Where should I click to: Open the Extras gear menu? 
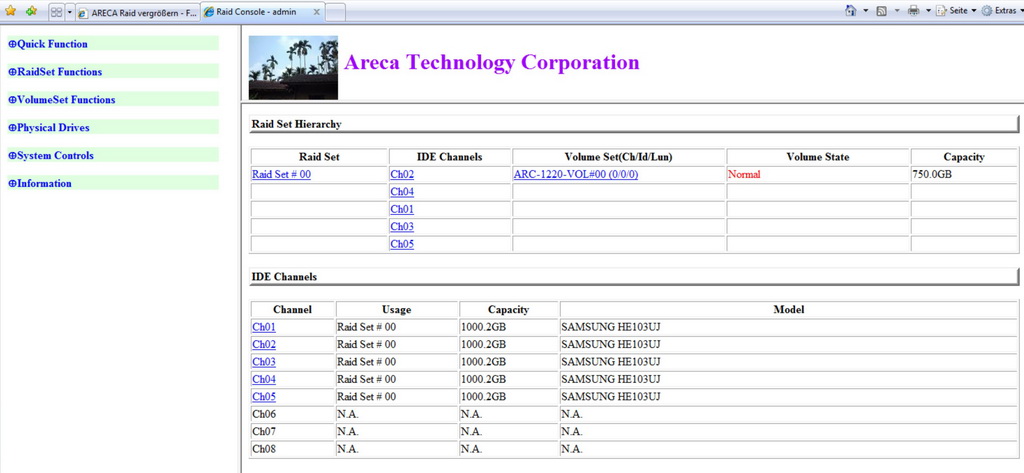click(999, 11)
